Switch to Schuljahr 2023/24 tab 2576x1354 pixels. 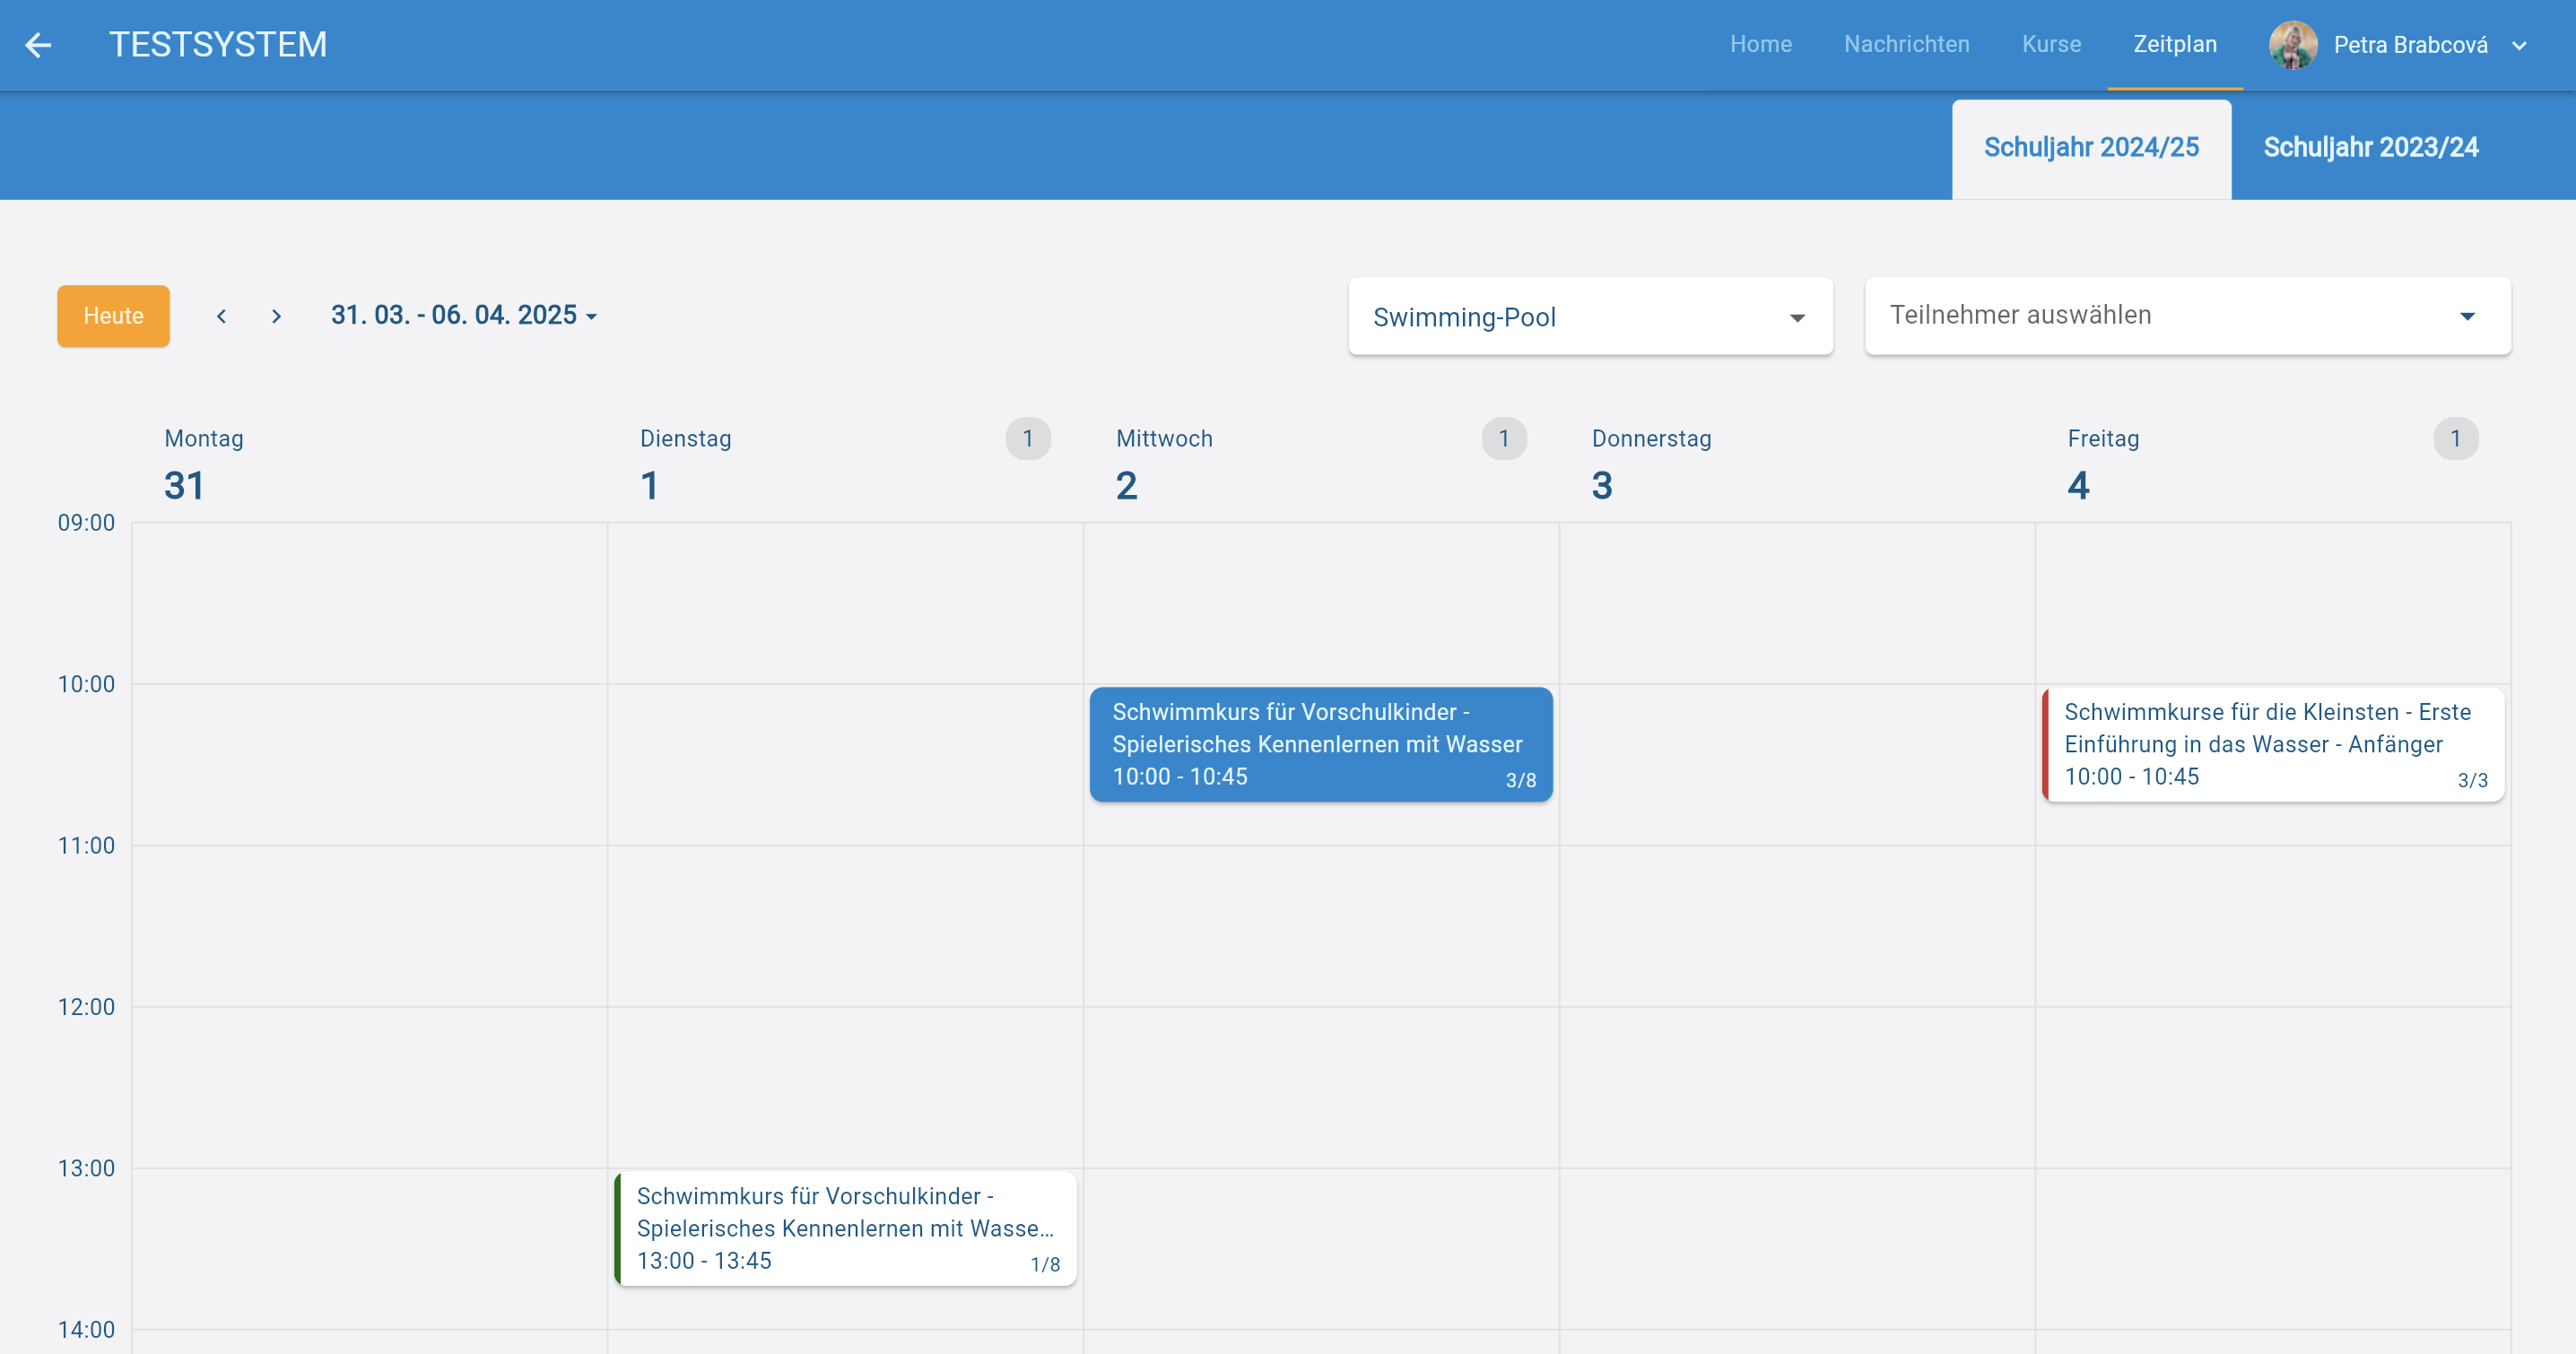pos(2370,148)
